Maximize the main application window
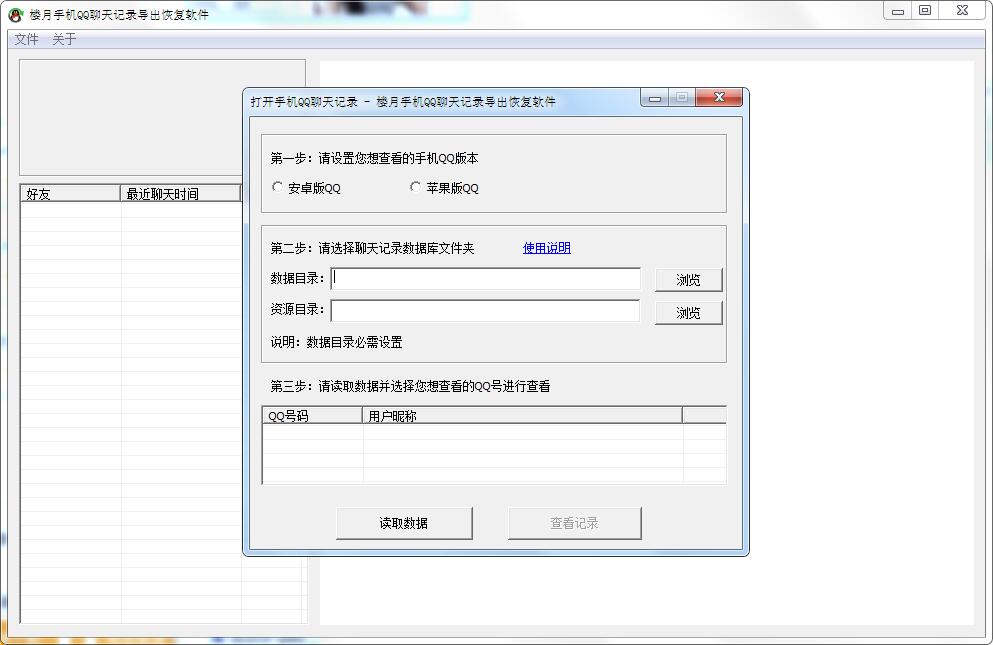 click(925, 11)
